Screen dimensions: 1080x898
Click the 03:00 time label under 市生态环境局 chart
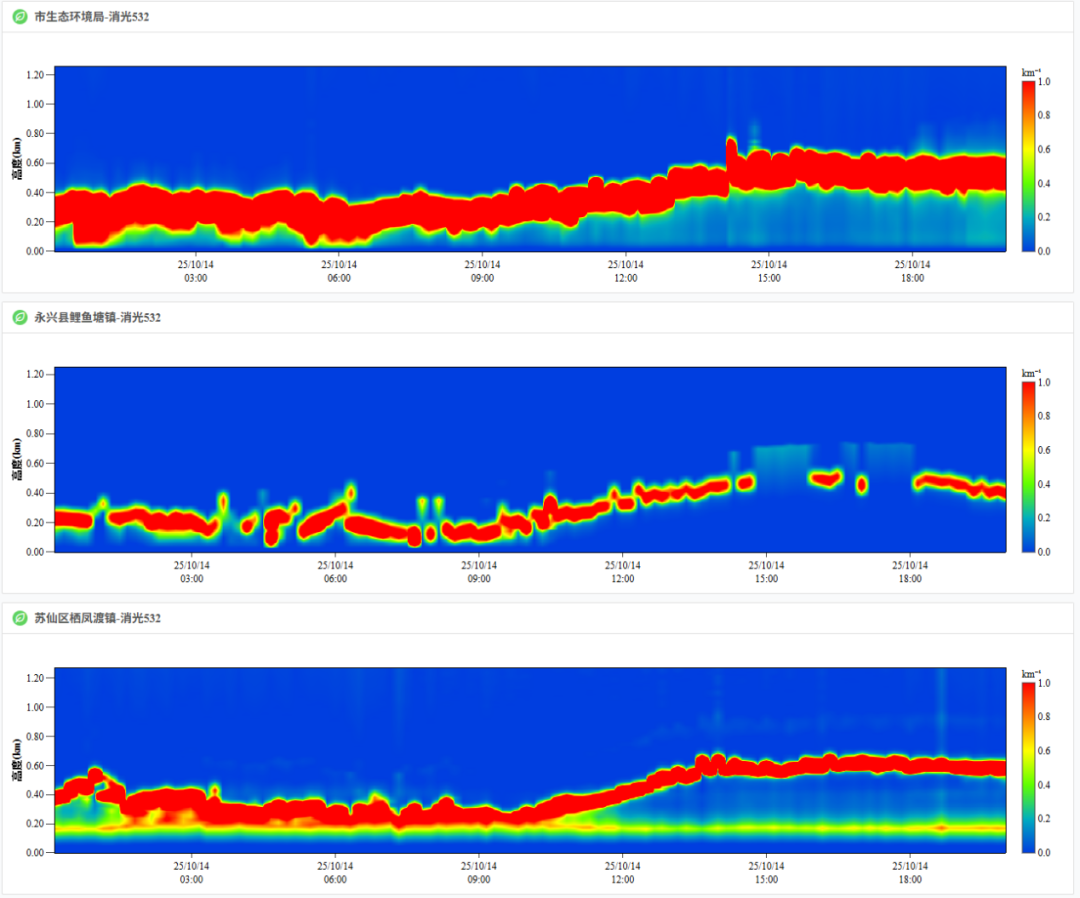pyautogui.click(x=195, y=278)
